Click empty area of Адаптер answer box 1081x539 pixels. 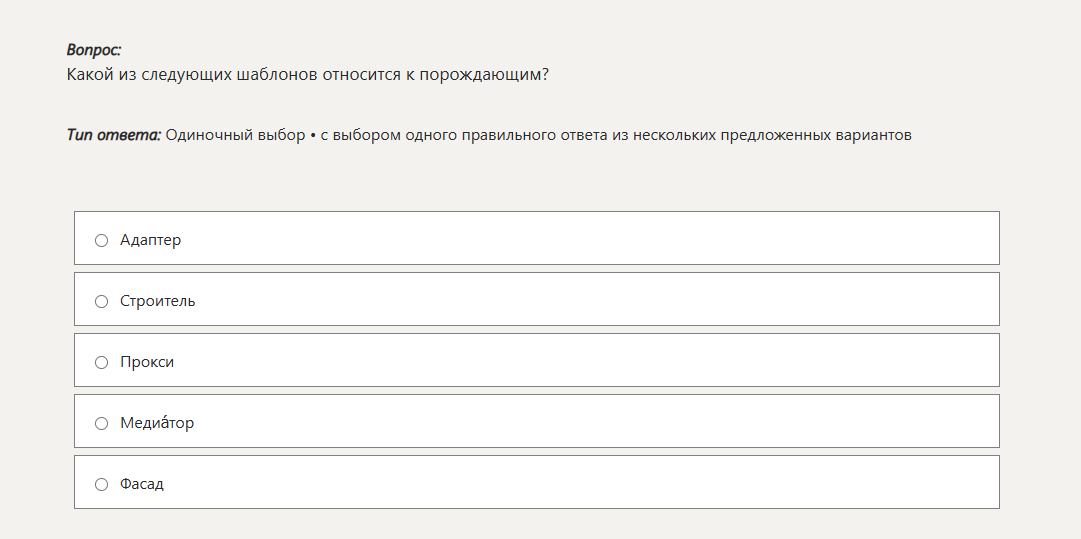[600, 240]
